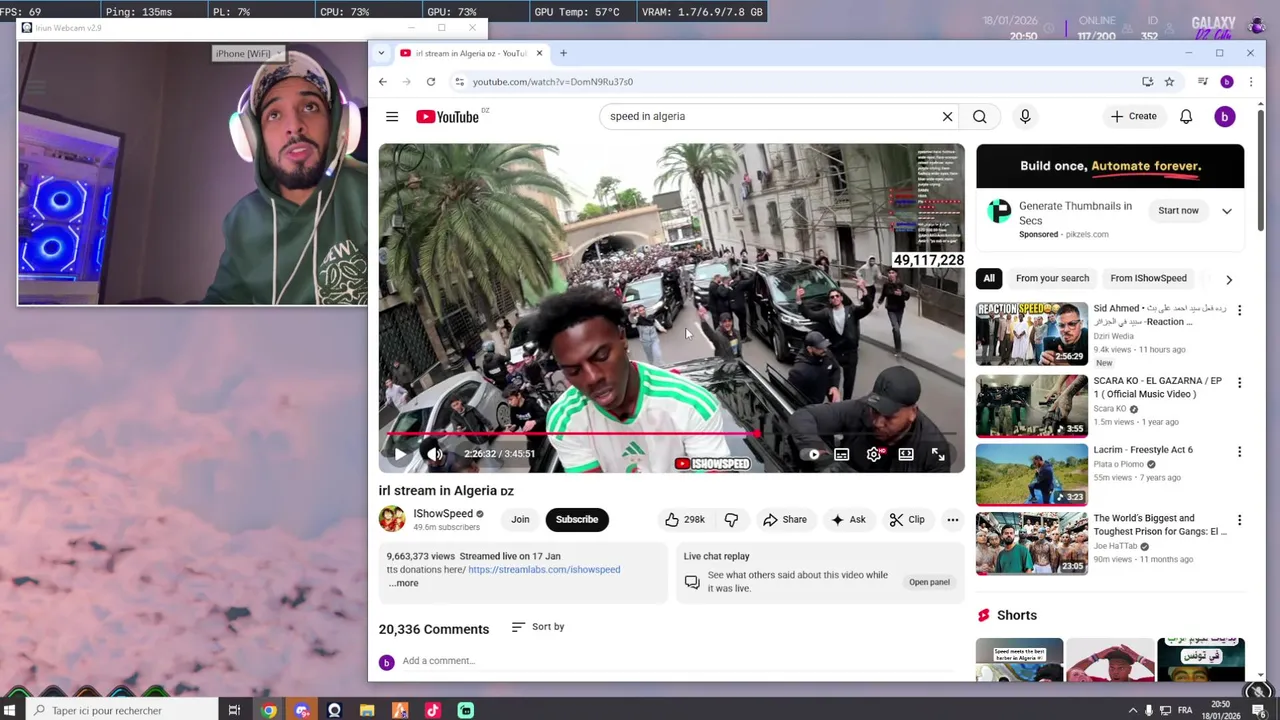The height and width of the screenshot is (720, 1280).
Task: Expand the sponsored ad chevron
Action: [1227, 211]
